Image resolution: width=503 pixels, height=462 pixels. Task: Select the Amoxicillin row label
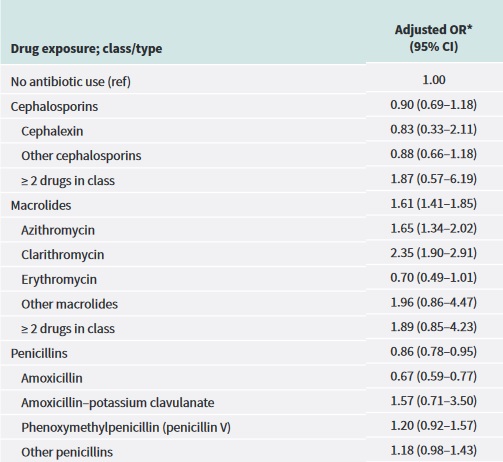tap(52, 378)
